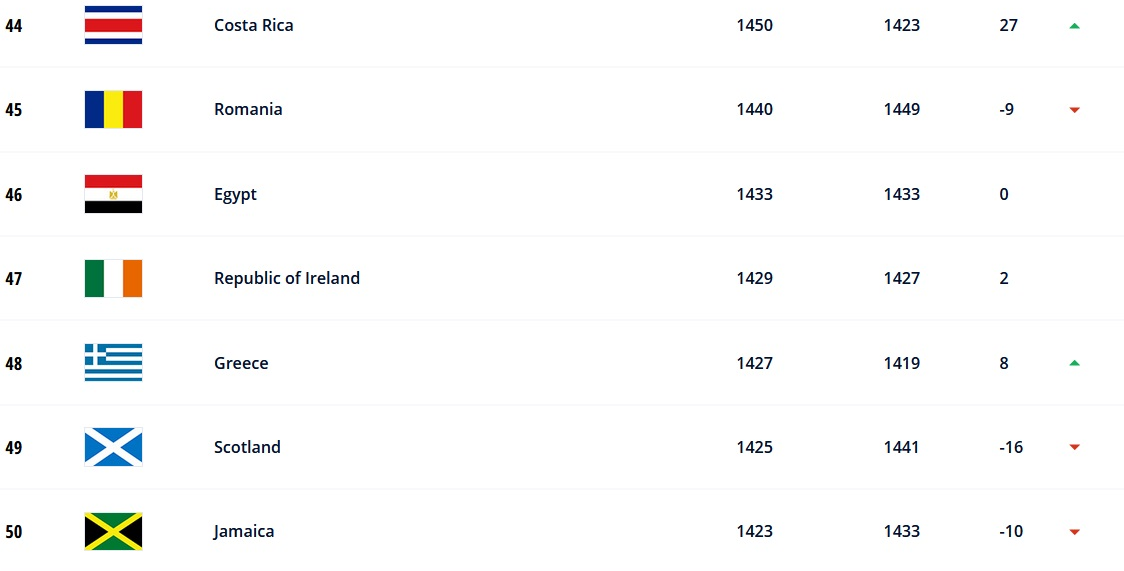Click the Romania flag icon
The image size is (1124, 571).
click(113, 109)
